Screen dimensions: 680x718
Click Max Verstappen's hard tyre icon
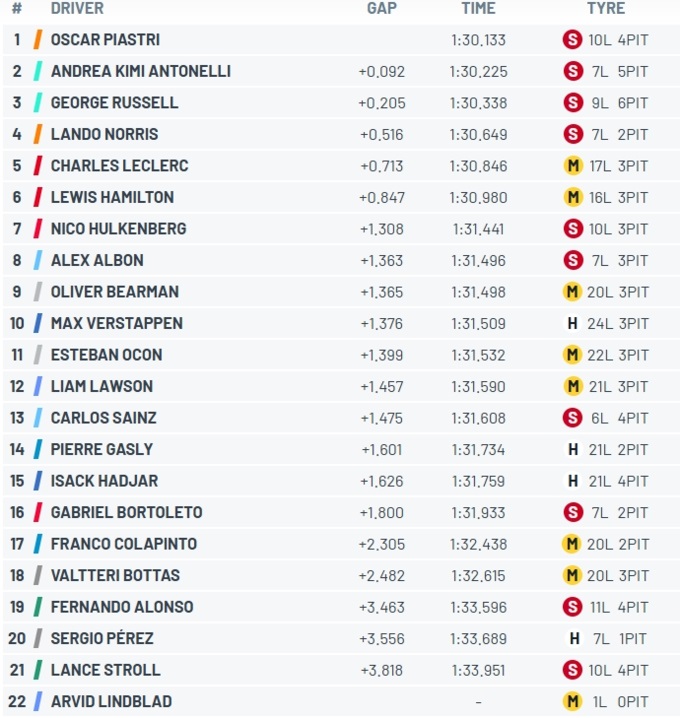573,323
